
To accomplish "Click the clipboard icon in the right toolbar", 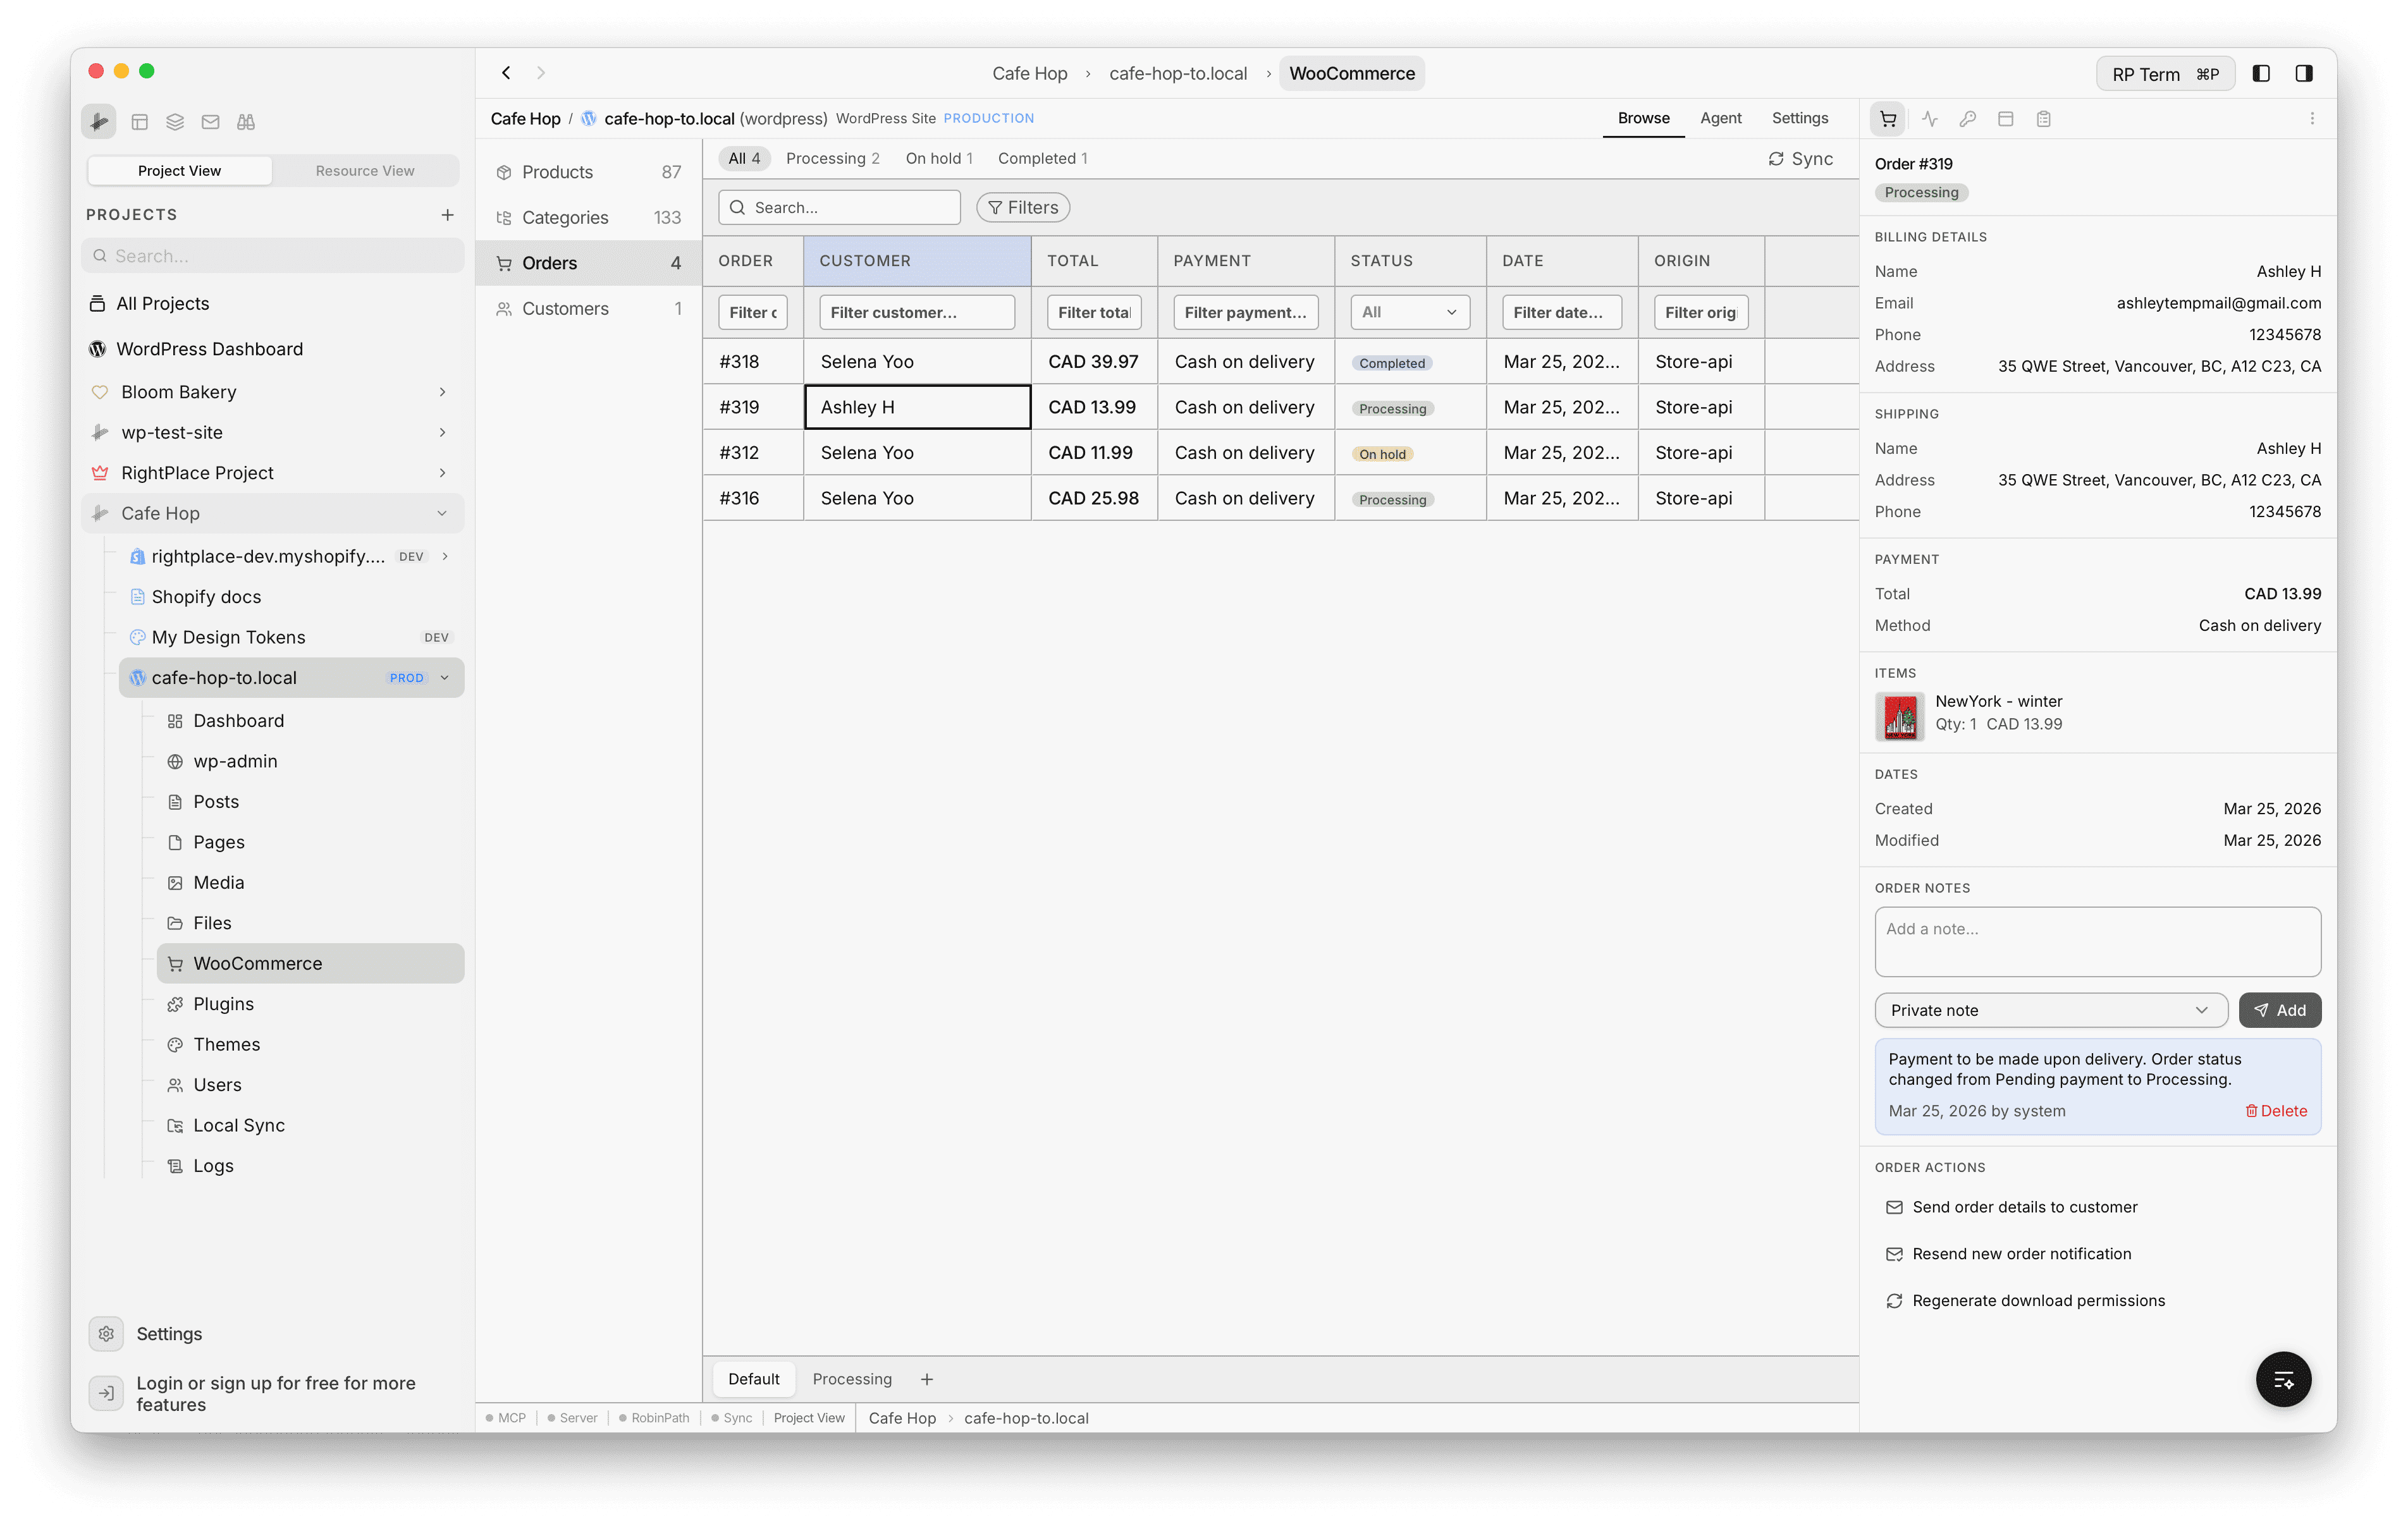I will 2044,118.
